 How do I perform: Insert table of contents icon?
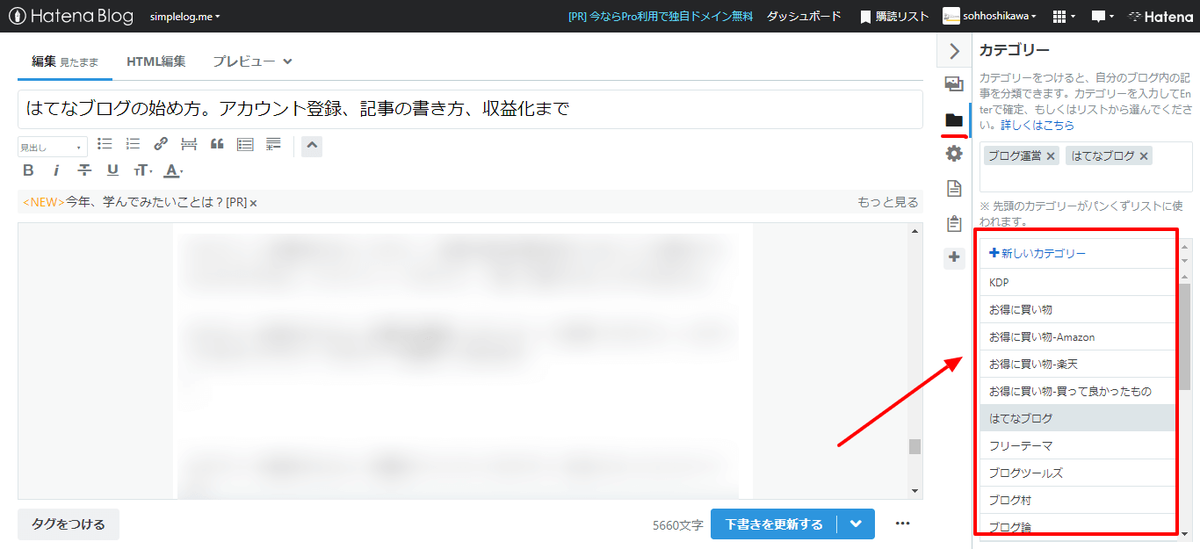tap(245, 145)
